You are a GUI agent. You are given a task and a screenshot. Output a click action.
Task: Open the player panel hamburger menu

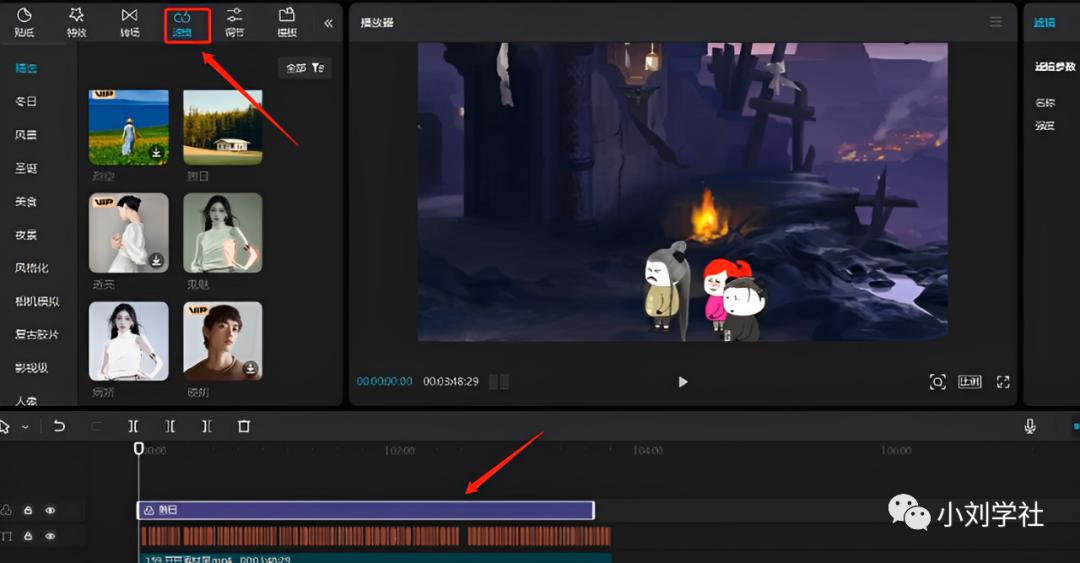(x=996, y=22)
